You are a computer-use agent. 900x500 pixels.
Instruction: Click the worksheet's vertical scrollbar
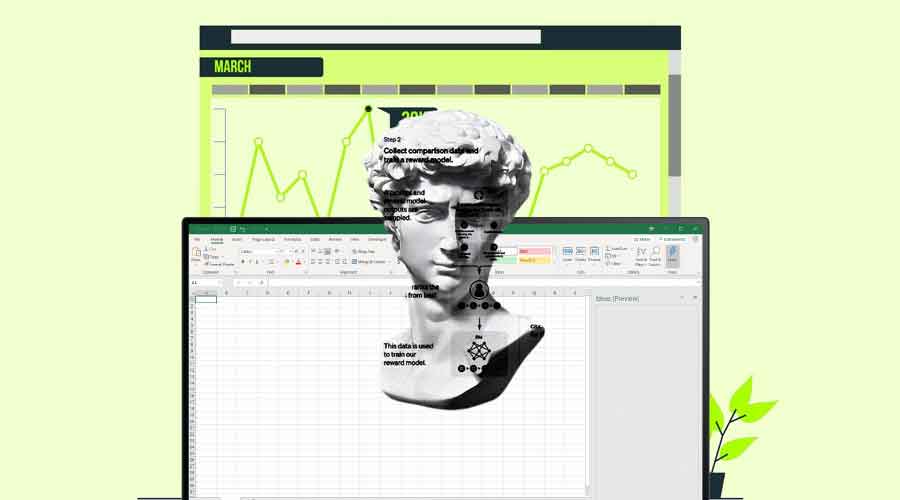[x=588, y=393]
